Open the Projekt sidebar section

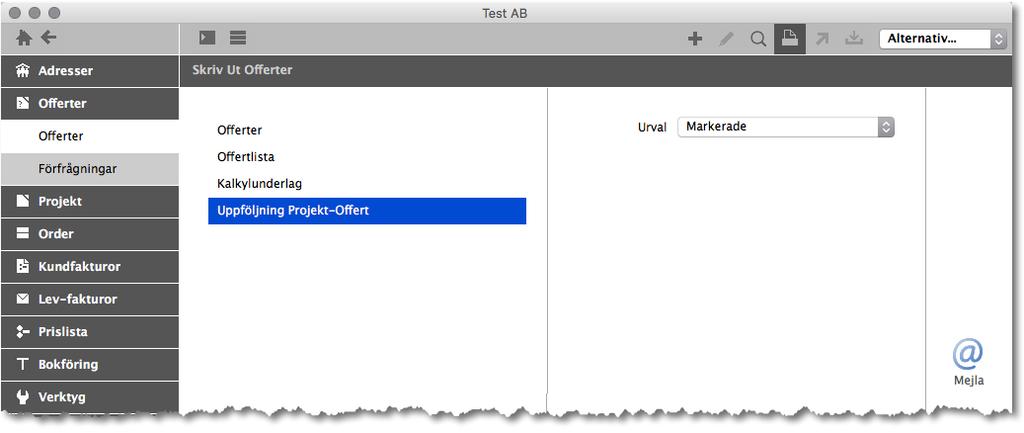tap(89, 201)
